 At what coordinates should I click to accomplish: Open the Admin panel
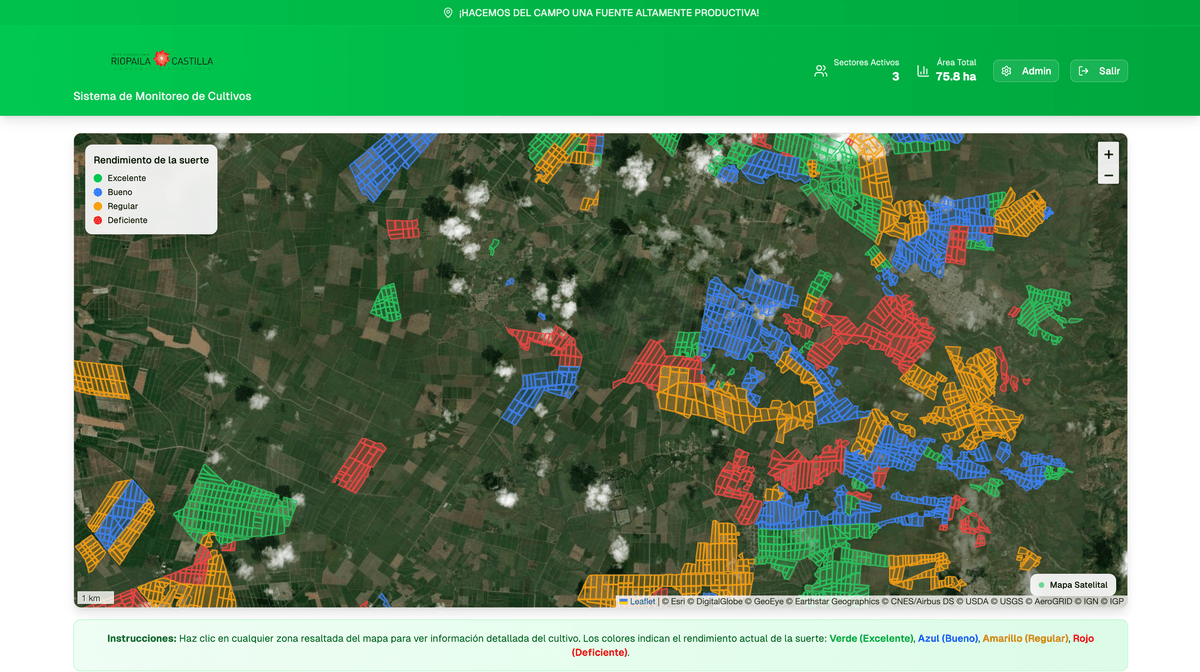pyautogui.click(x=1026, y=70)
